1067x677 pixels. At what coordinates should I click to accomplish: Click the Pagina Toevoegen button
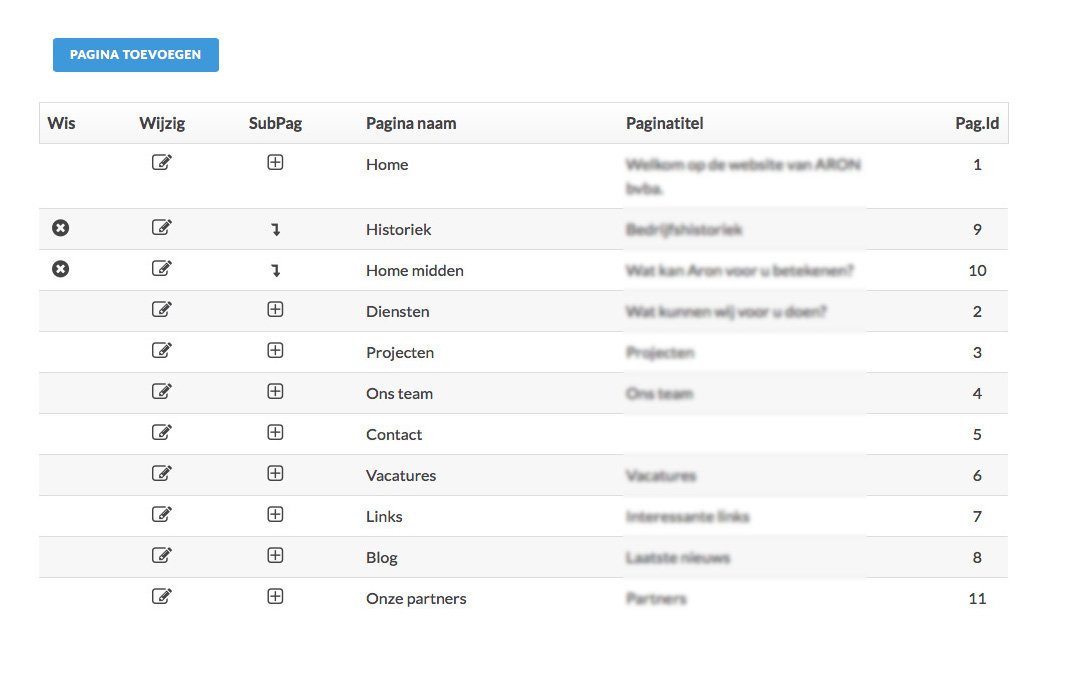(x=136, y=54)
